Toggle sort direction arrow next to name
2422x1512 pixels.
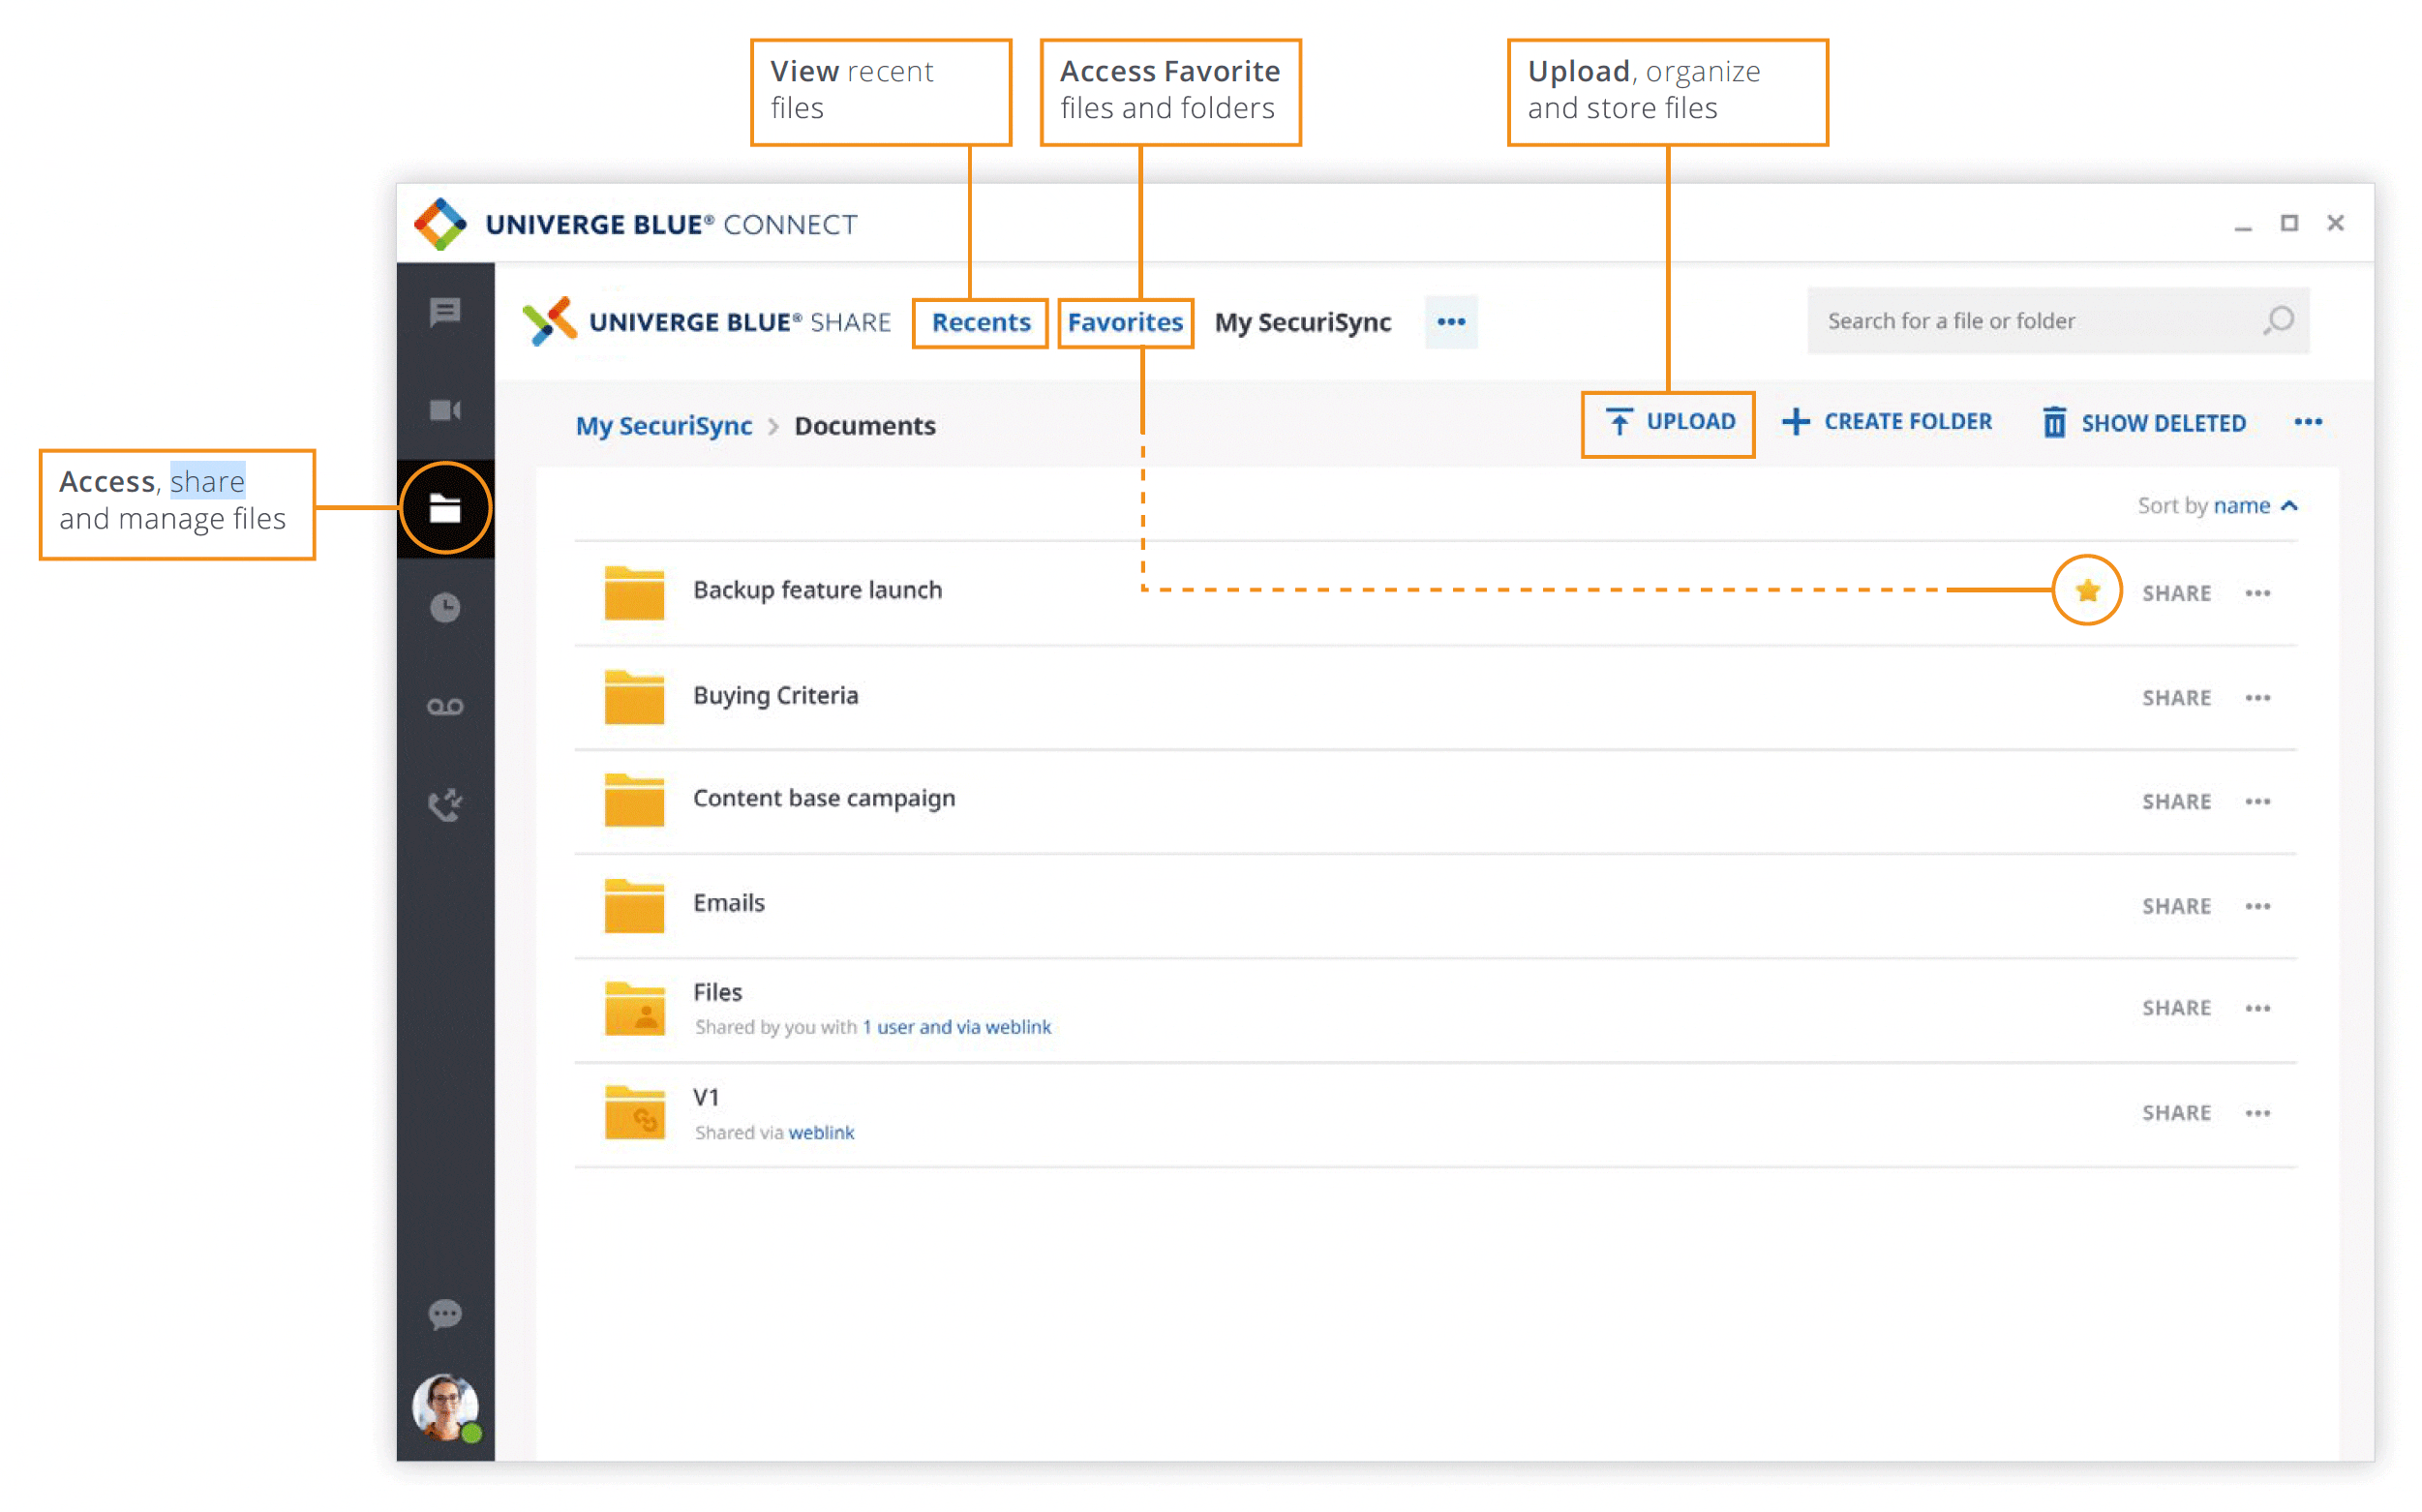tap(2290, 506)
